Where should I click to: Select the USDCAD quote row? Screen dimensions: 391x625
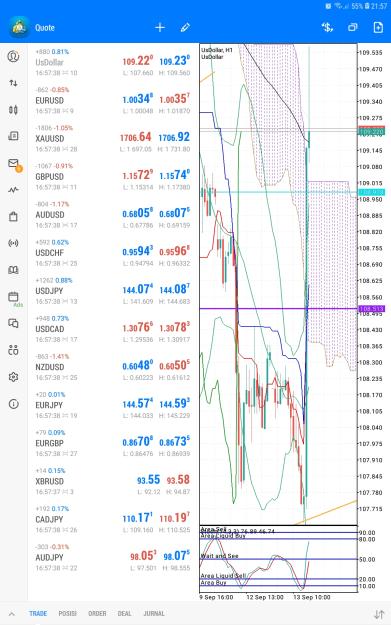click(113, 329)
